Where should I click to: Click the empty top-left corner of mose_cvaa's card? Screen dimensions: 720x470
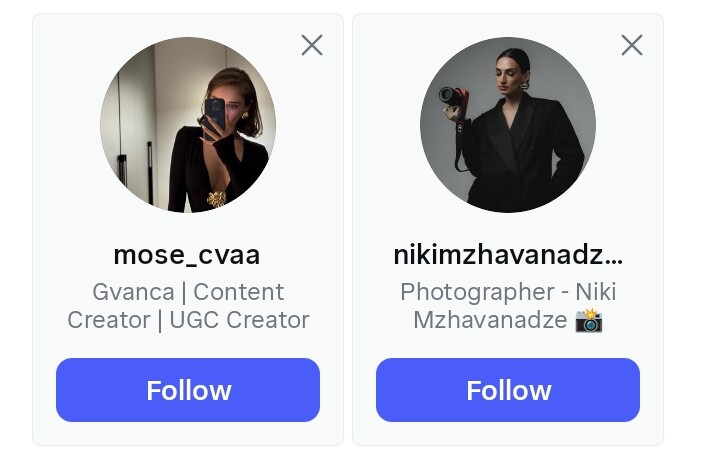[50, 32]
